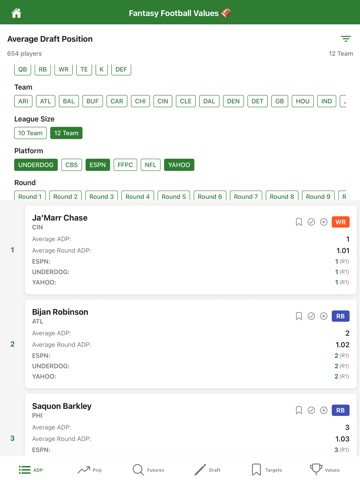Filter by Round 5
This screenshot has width=360, height=480.
(x=174, y=196)
